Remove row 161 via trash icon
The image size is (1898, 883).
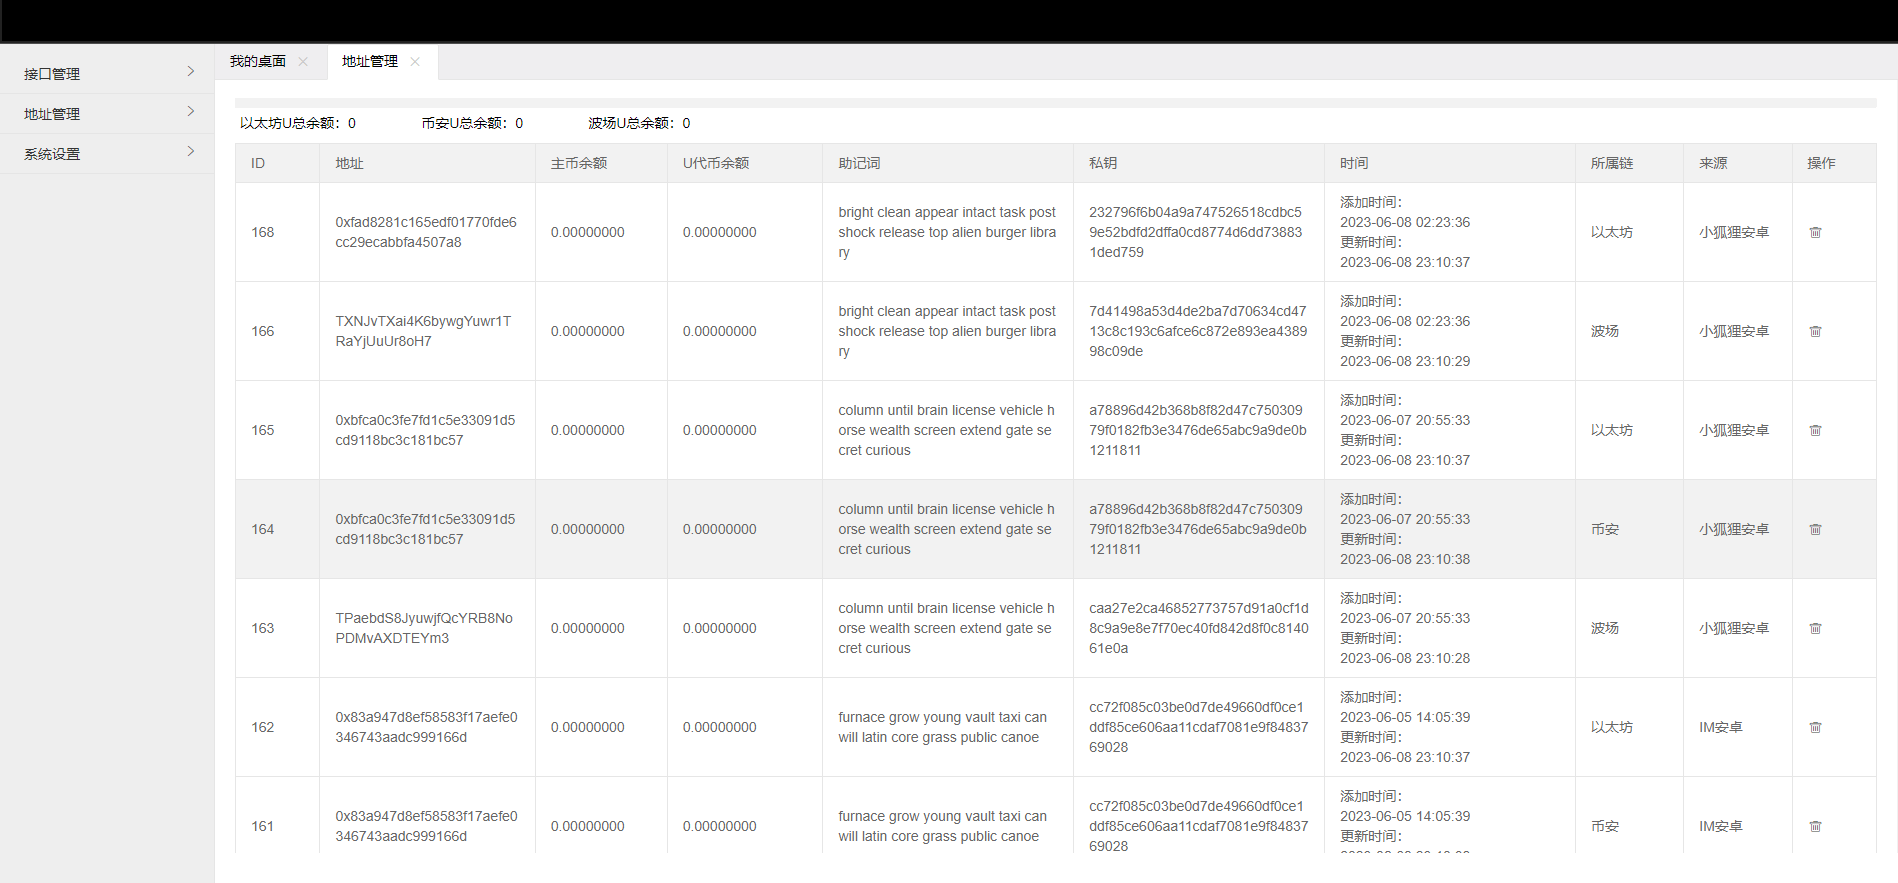(x=1815, y=826)
